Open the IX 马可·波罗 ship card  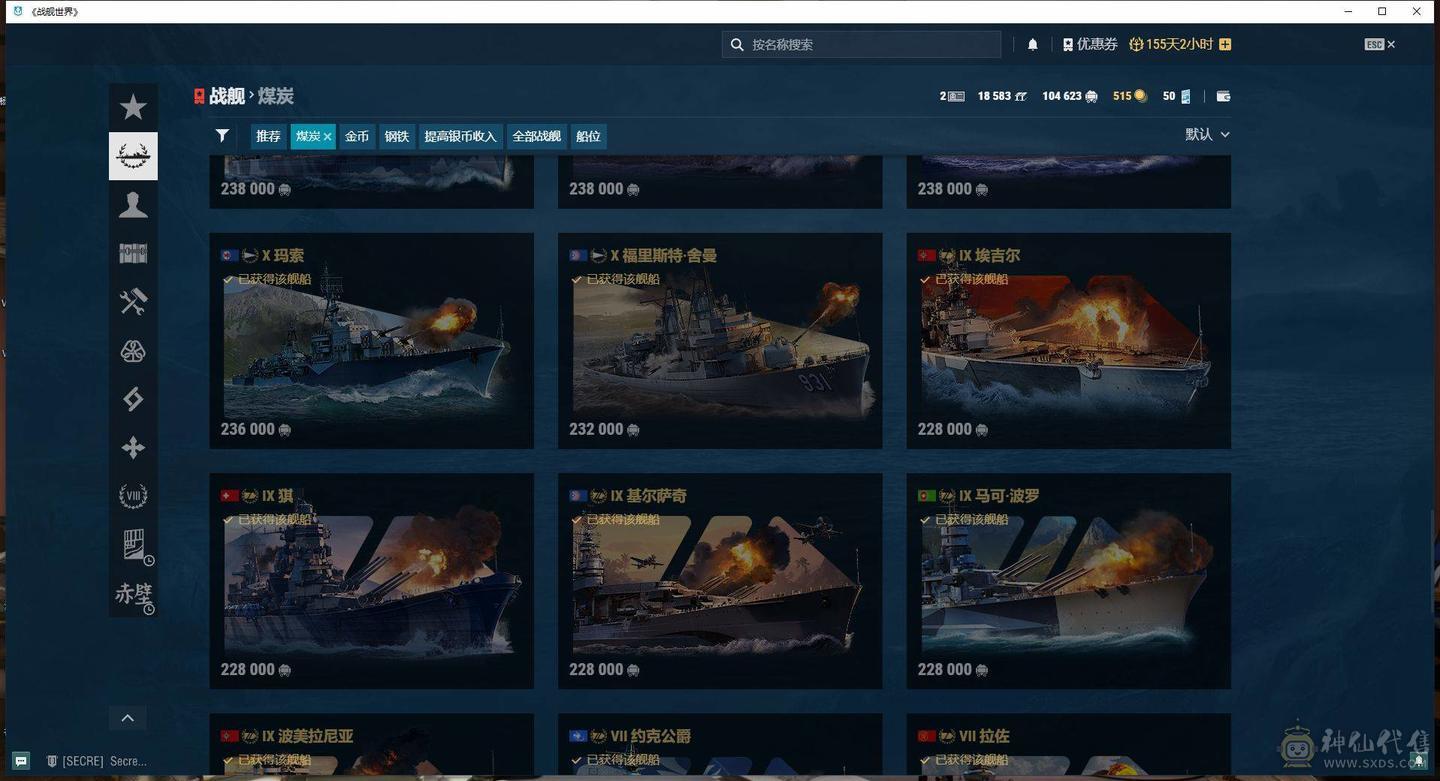pos(1068,581)
